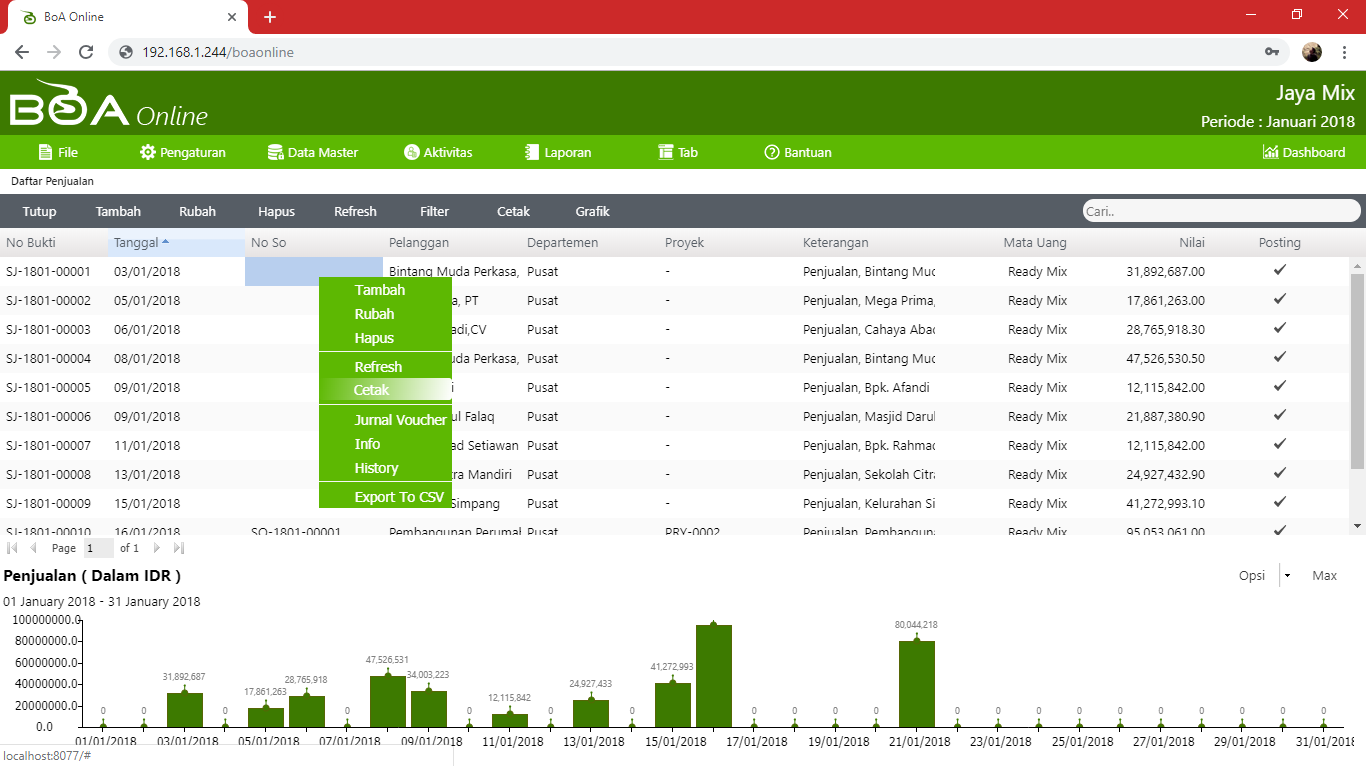
Task: Click the Bantuan help question-mark icon
Action: pos(771,152)
